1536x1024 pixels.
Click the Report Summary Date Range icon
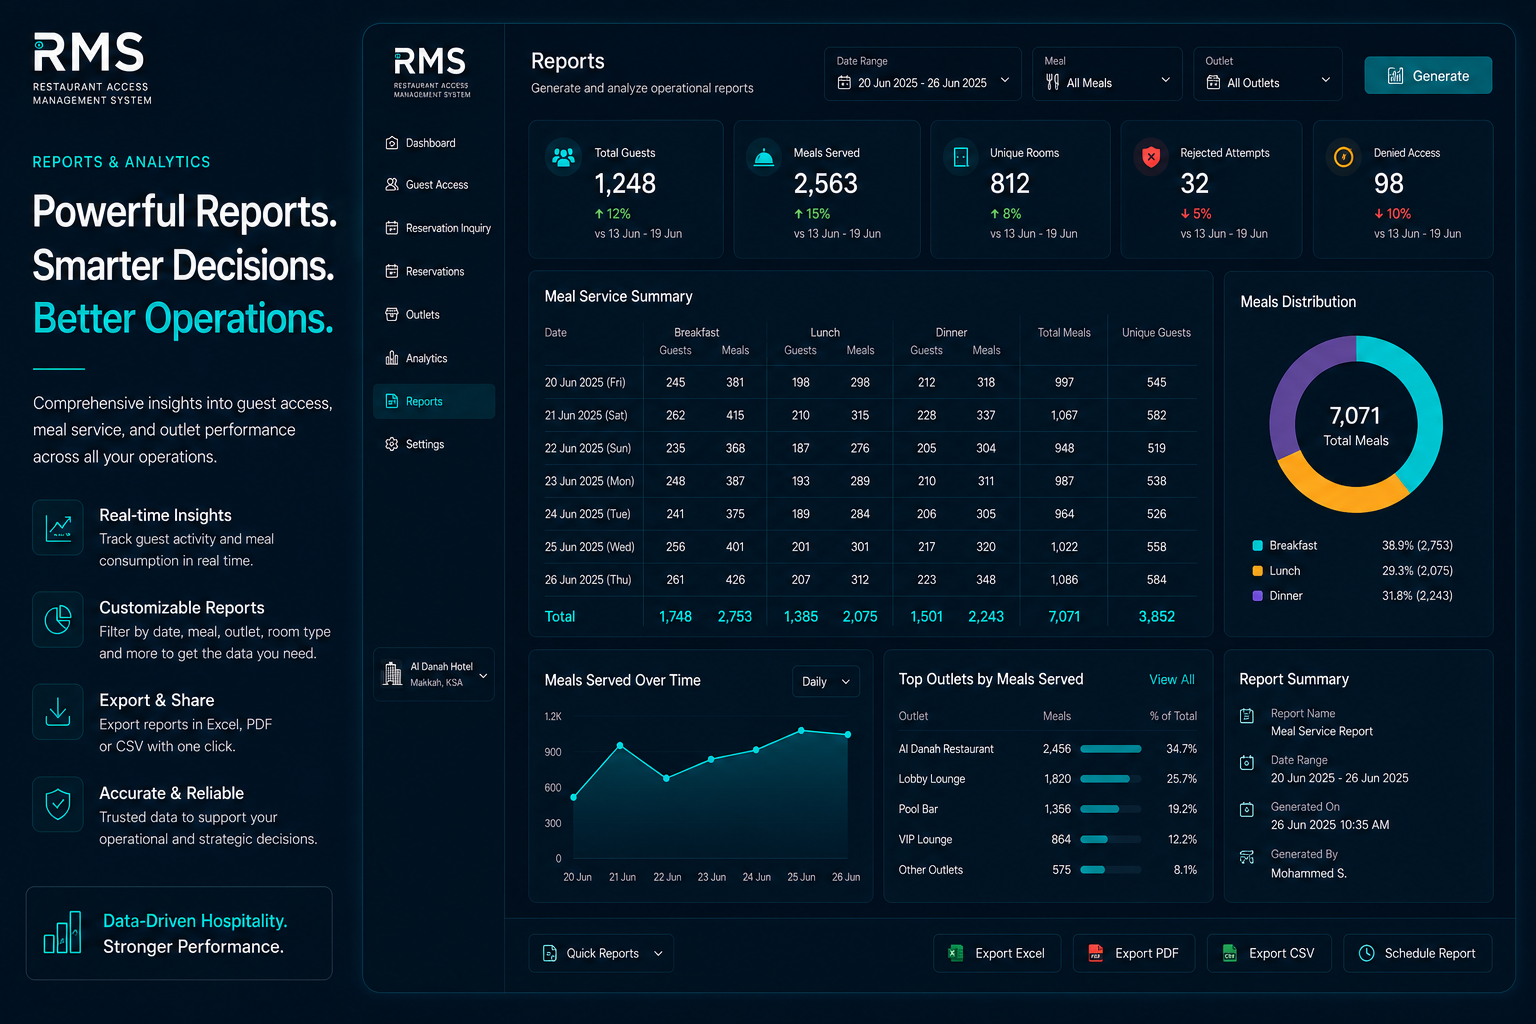[1247, 763]
